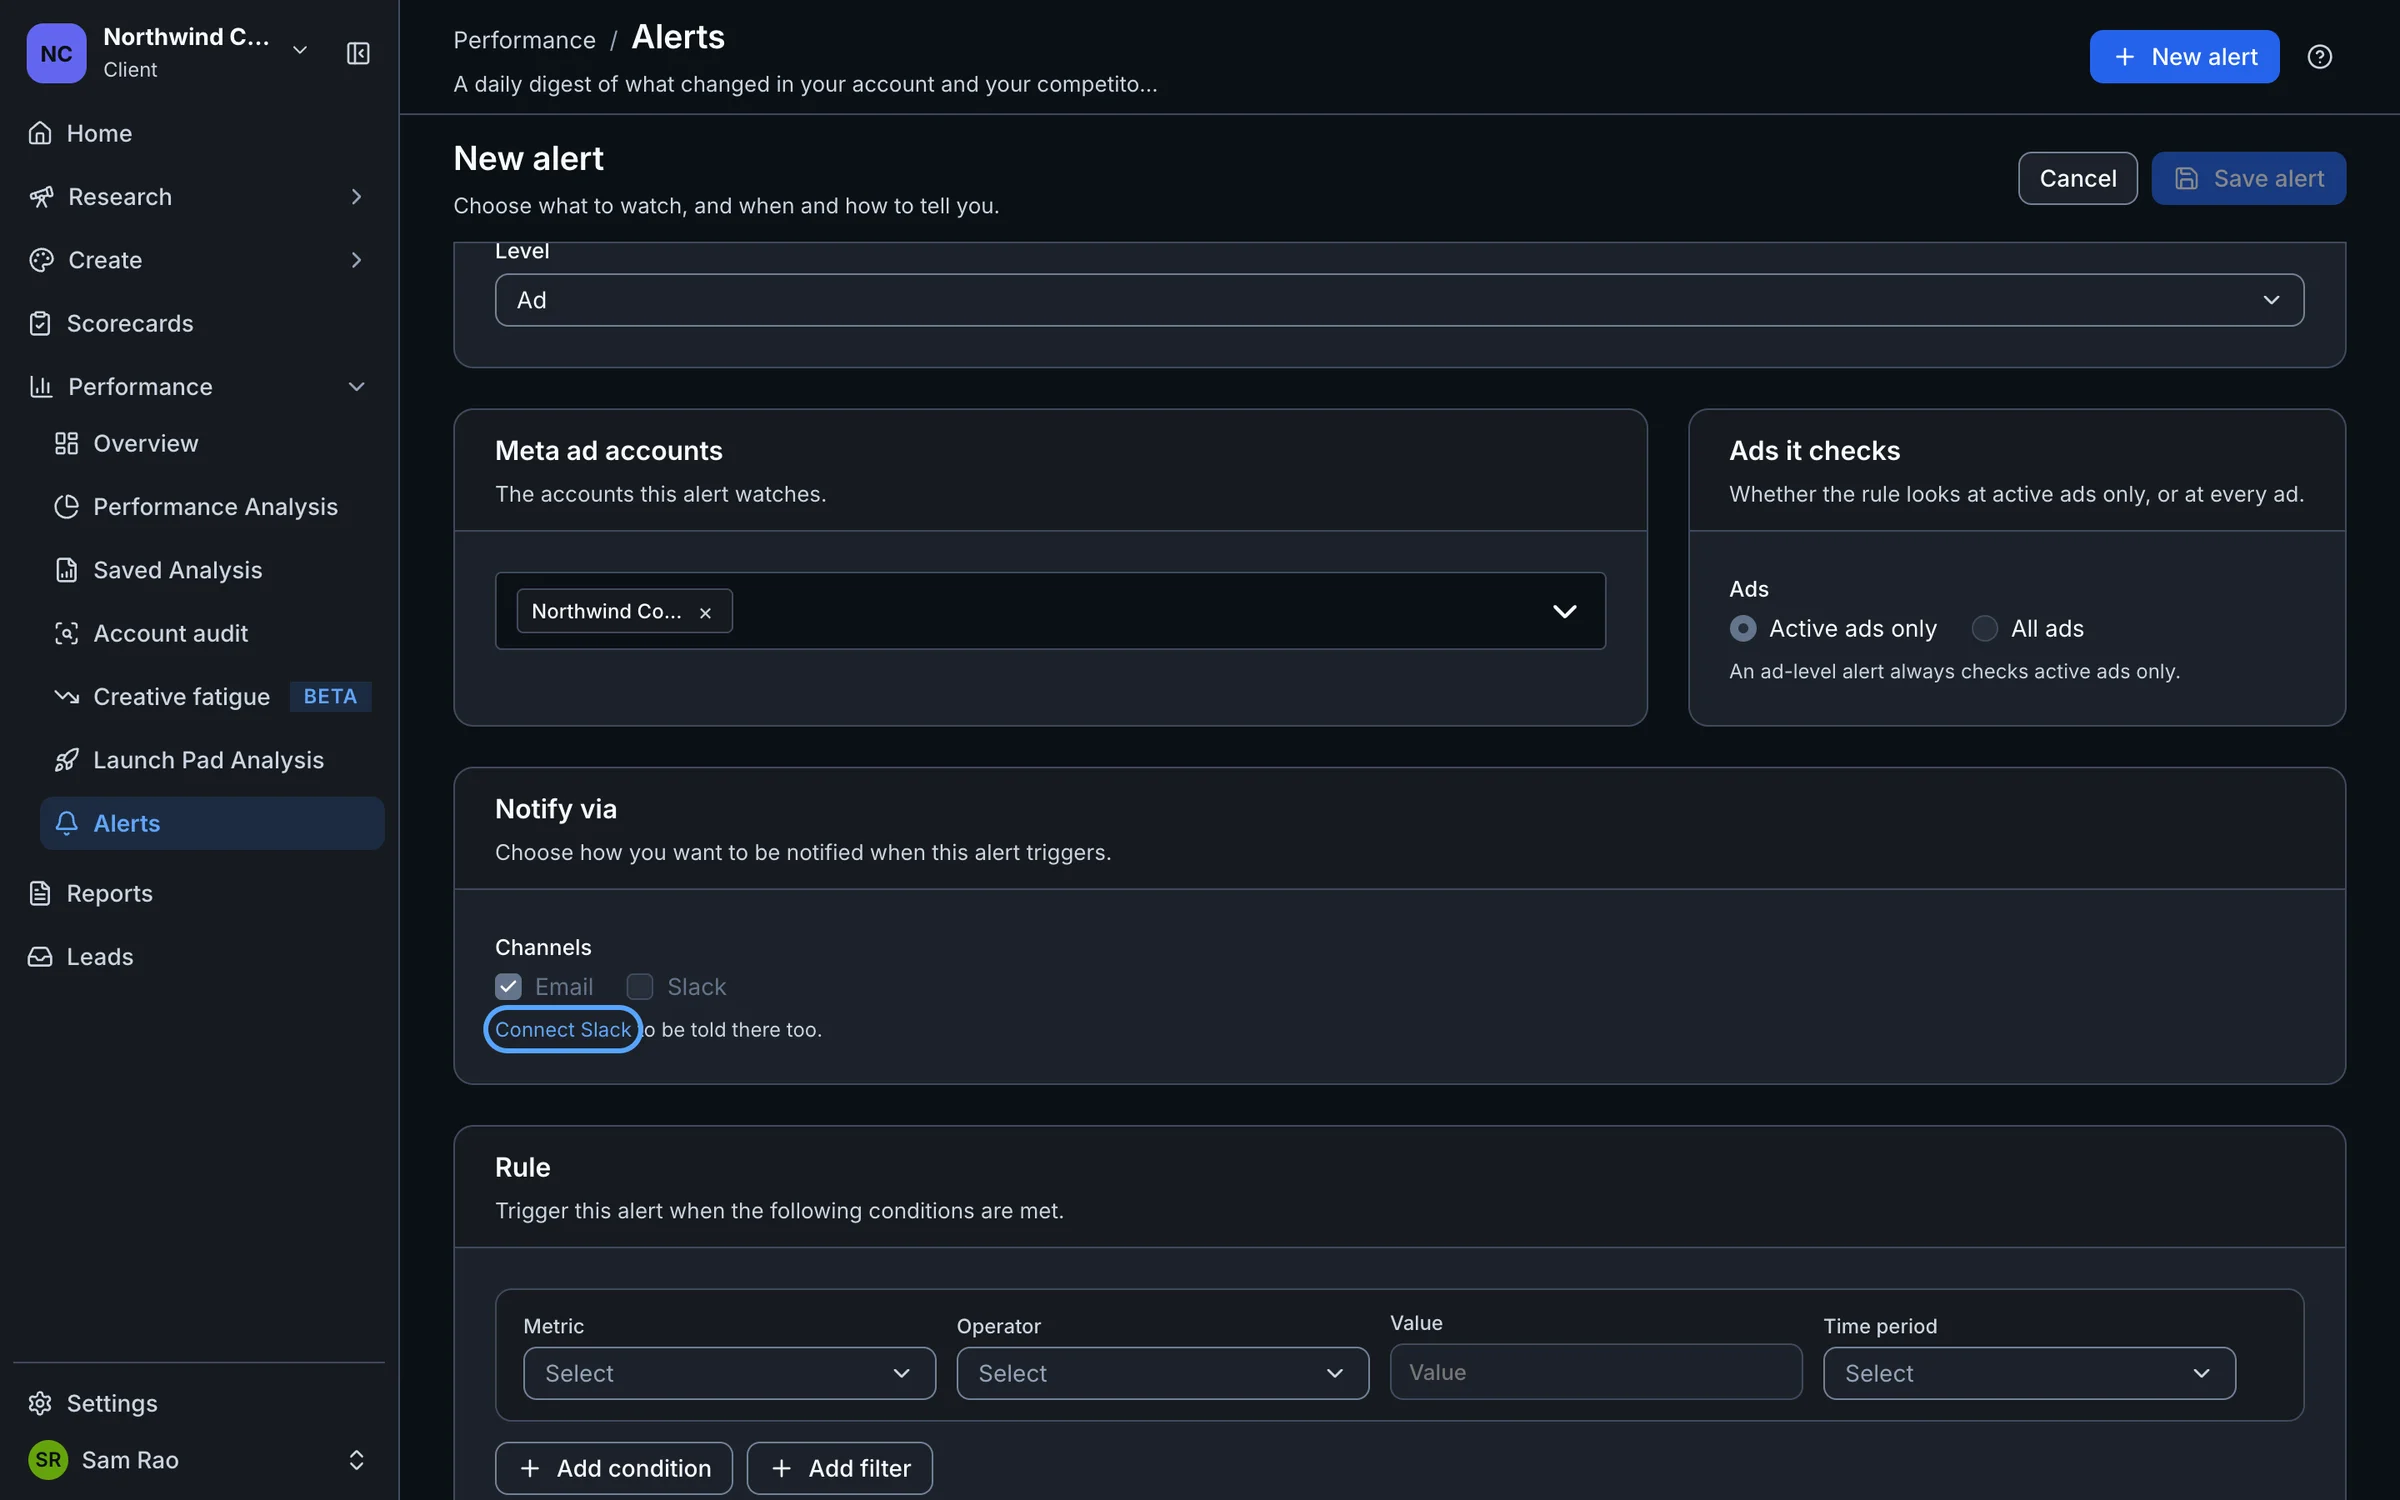Open the Time period select dropdown

(2028, 1373)
